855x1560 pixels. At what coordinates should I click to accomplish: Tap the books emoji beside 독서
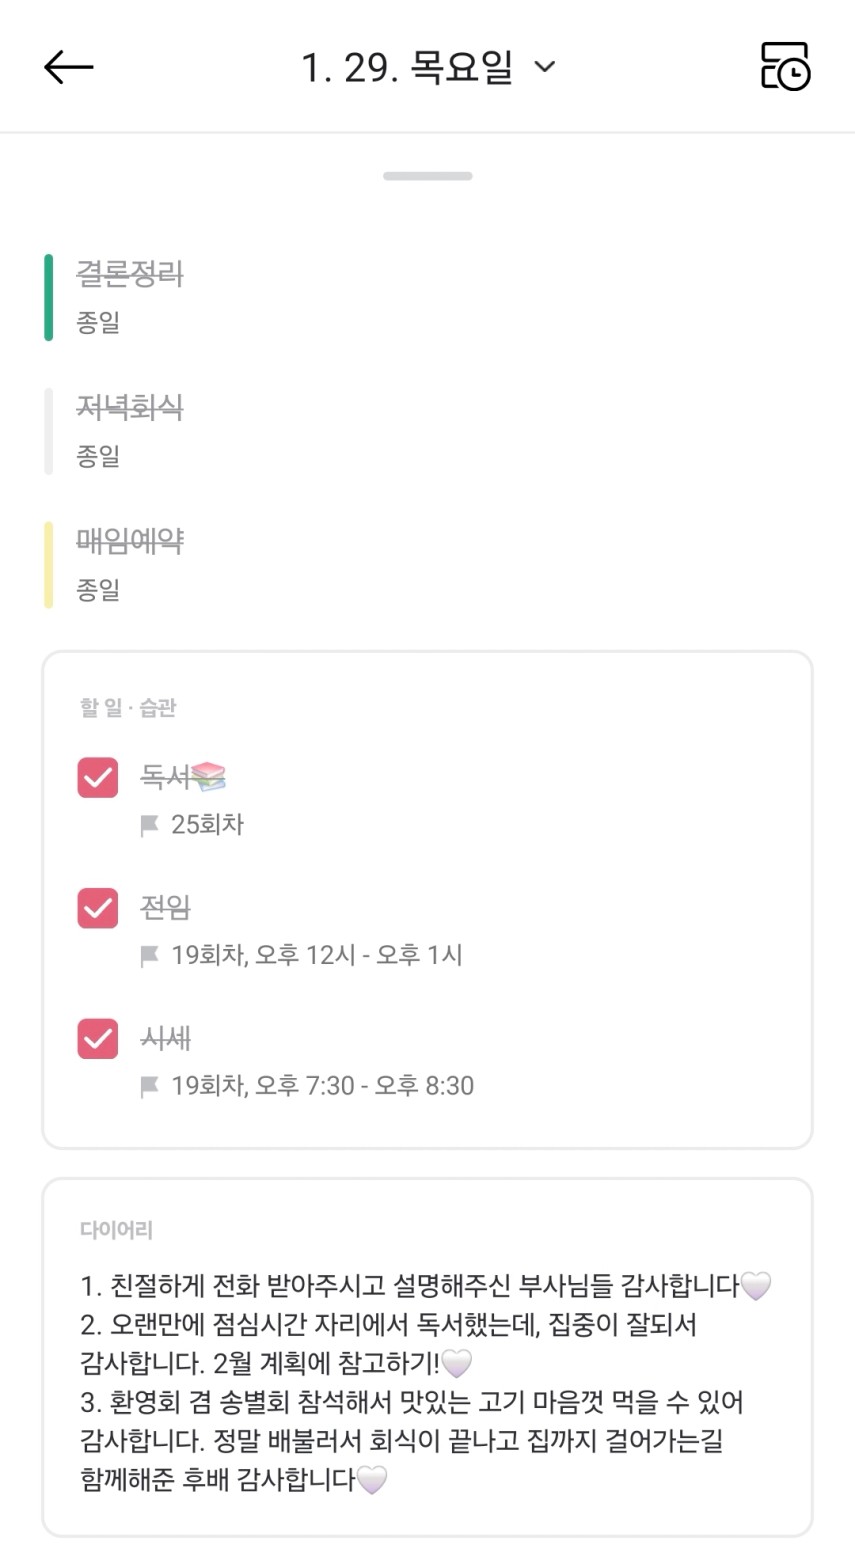point(209,776)
